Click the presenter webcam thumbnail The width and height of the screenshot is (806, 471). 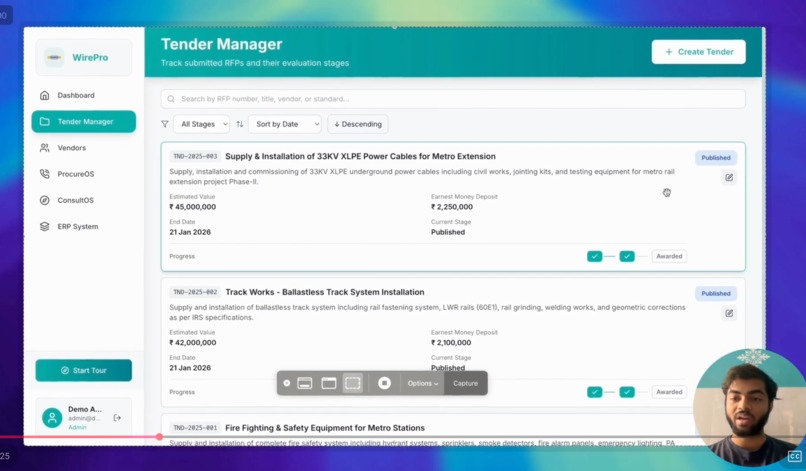(749, 407)
